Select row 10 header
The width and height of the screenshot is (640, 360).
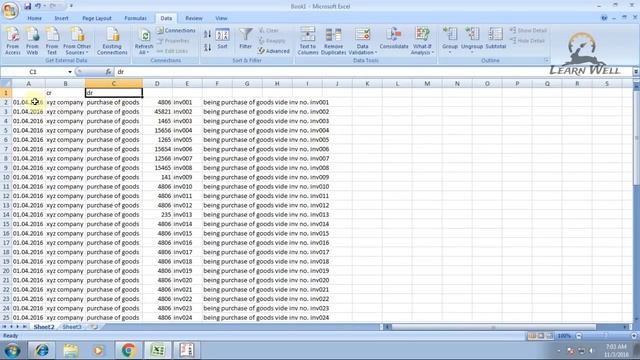6,177
